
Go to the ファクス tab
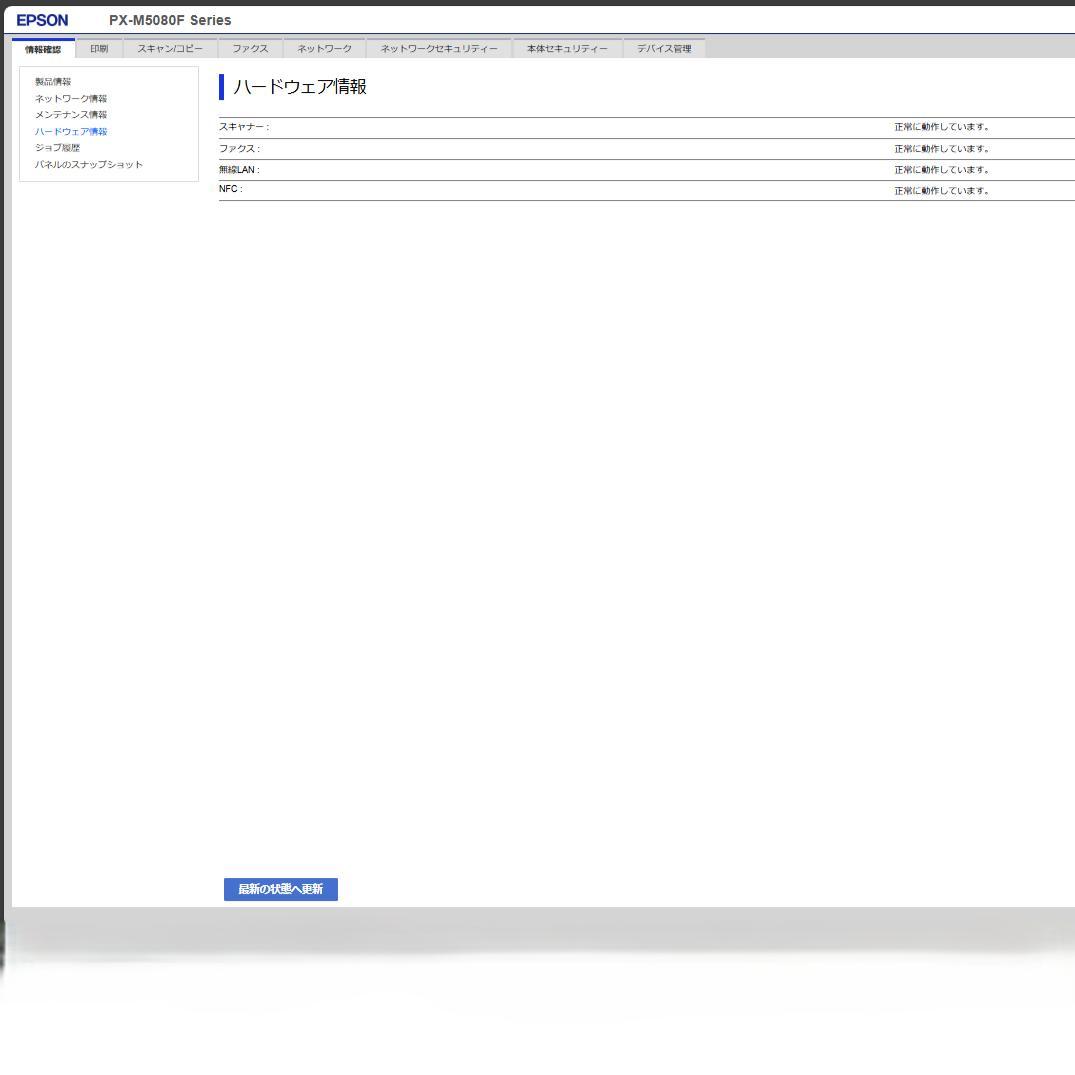[250, 49]
